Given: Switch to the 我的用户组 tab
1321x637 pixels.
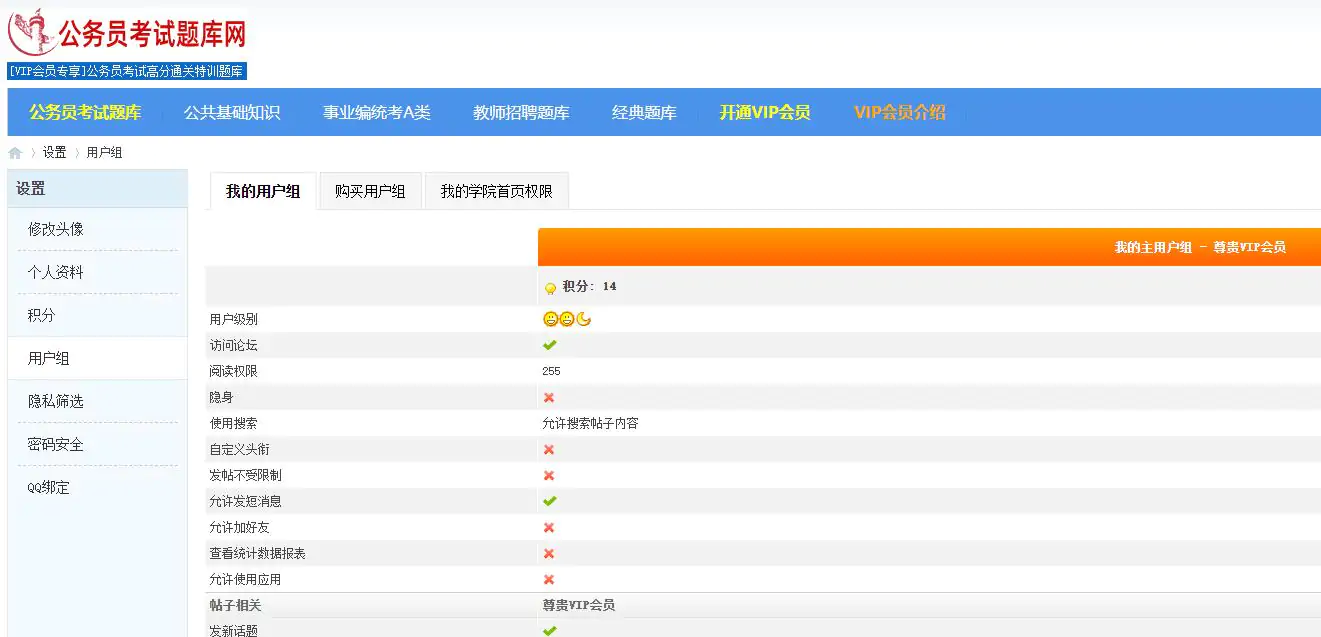Looking at the screenshot, I should coord(263,191).
